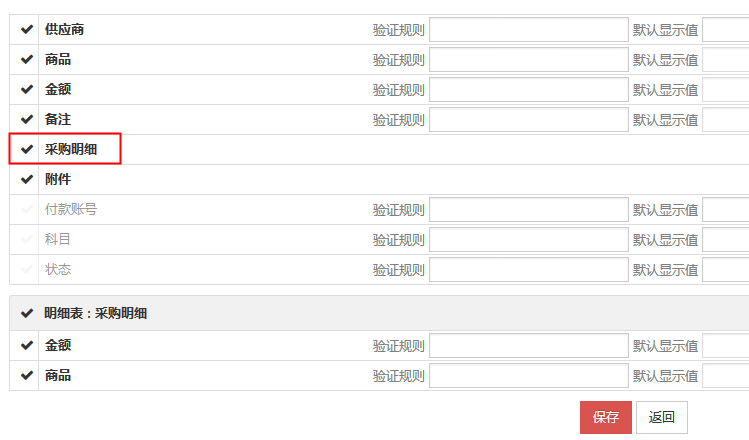Toggle the 供应商 field checkmark

pyautogui.click(x=27, y=30)
